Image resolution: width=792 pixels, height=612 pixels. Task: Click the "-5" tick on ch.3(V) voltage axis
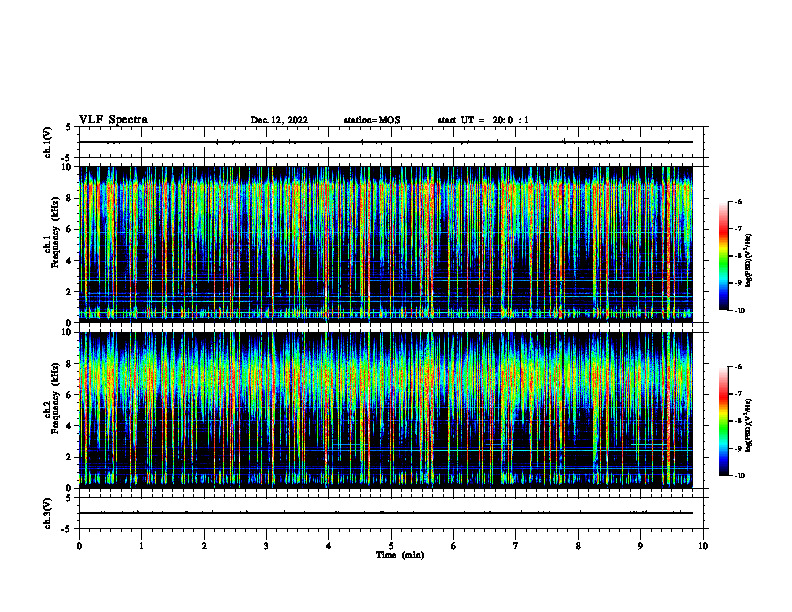click(x=66, y=529)
